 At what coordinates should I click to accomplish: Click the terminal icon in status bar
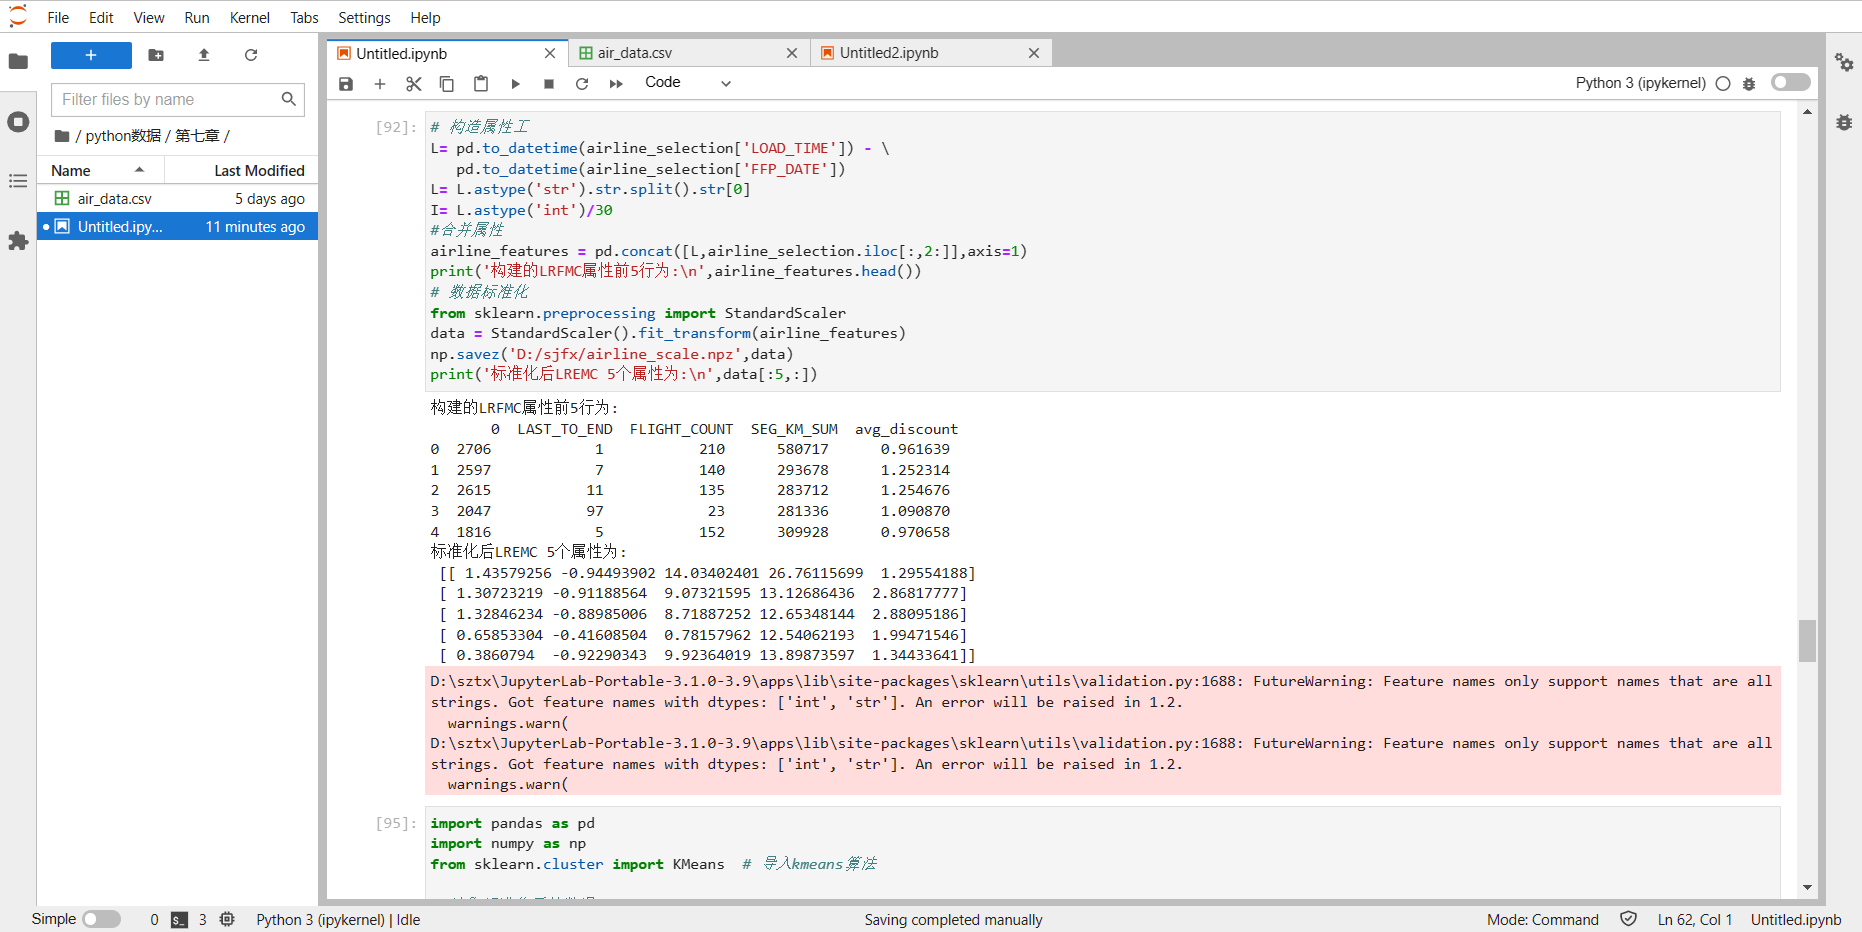[x=179, y=920]
